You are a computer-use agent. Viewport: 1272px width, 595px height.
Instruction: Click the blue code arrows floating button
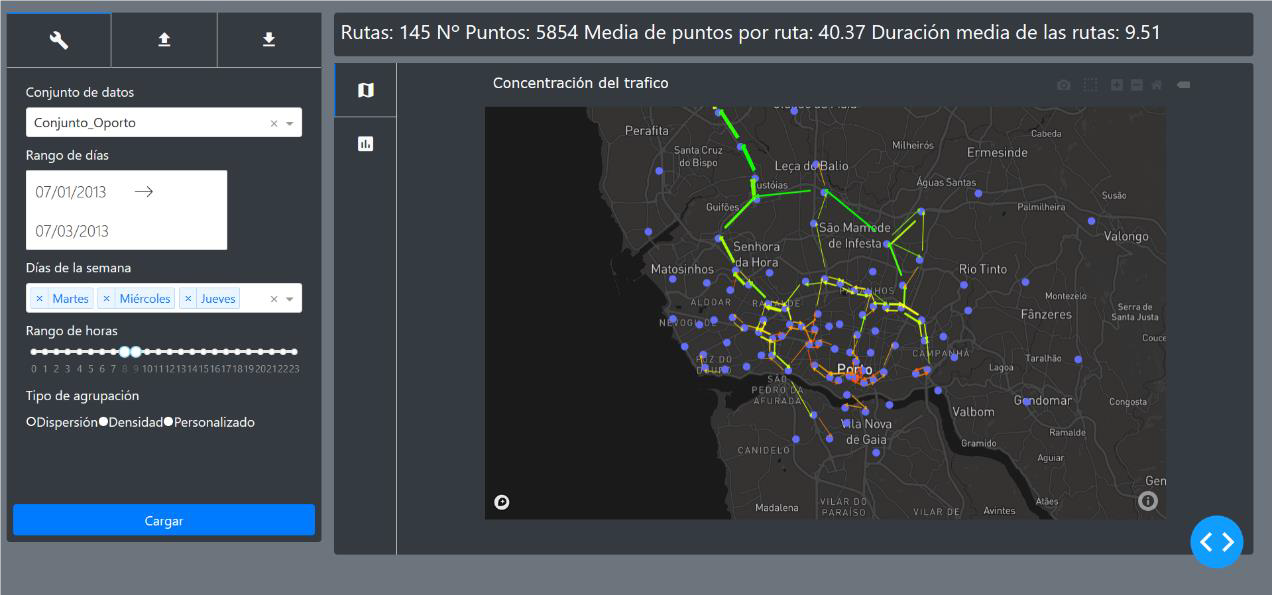pyautogui.click(x=1216, y=542)
